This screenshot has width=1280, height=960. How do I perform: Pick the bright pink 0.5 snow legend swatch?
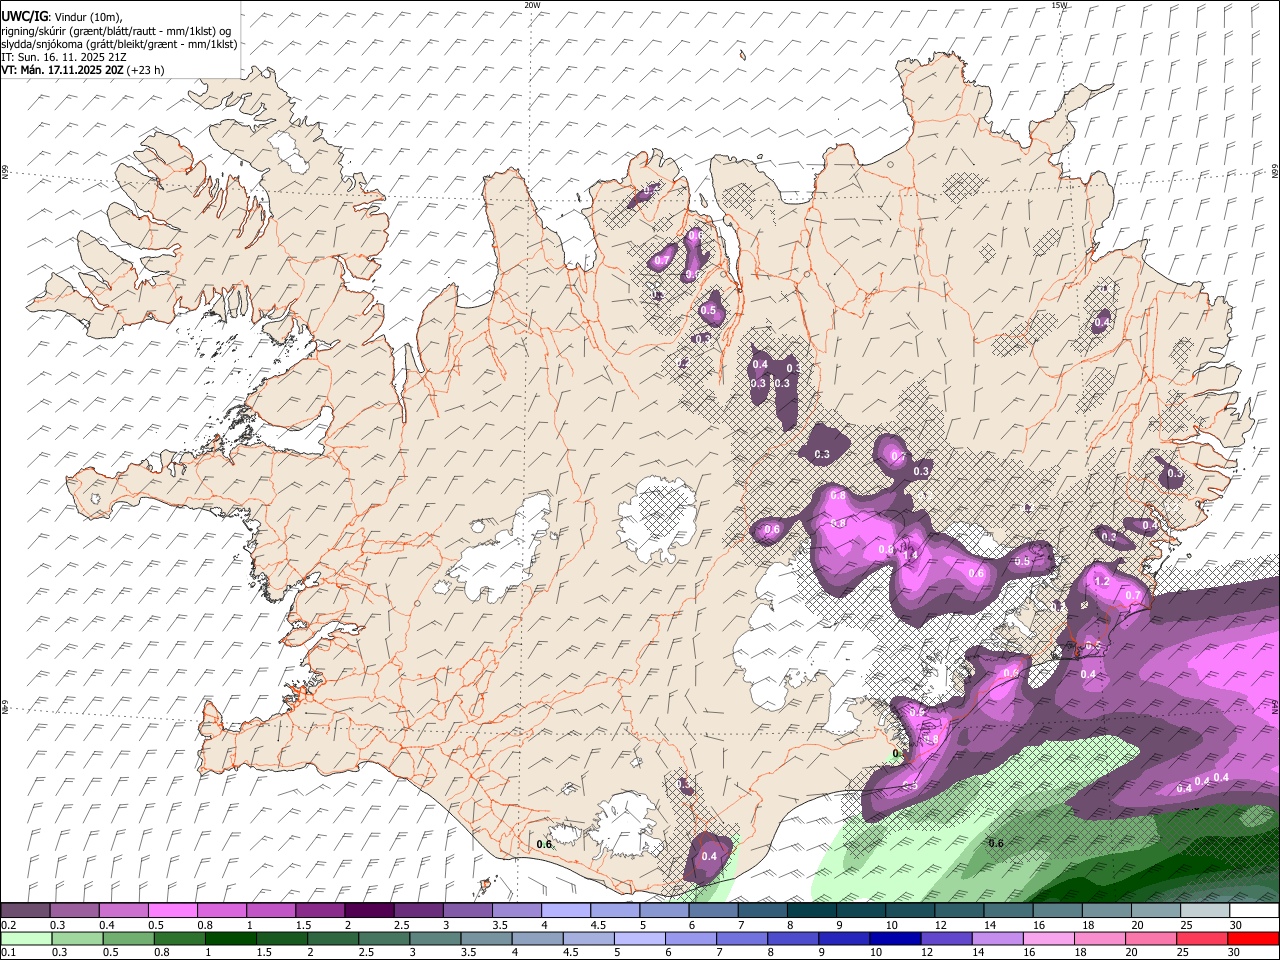coord(172,910)
